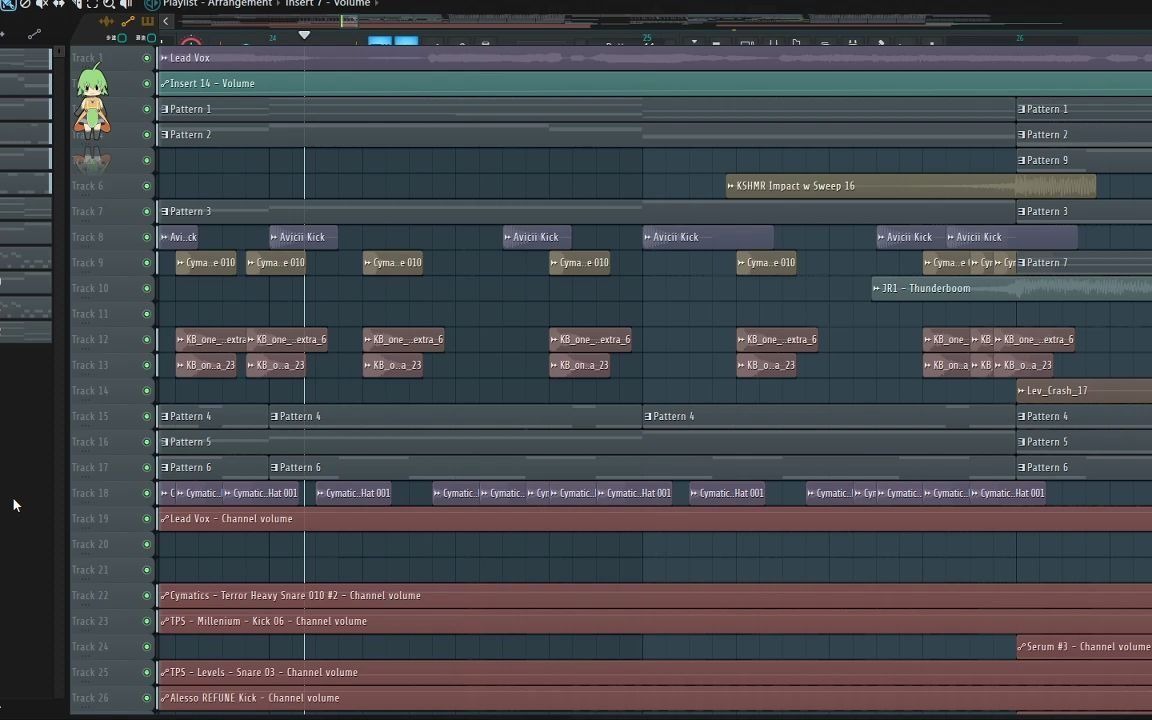Select the Track 12 header
The image size is (1152, 720).
112,339
